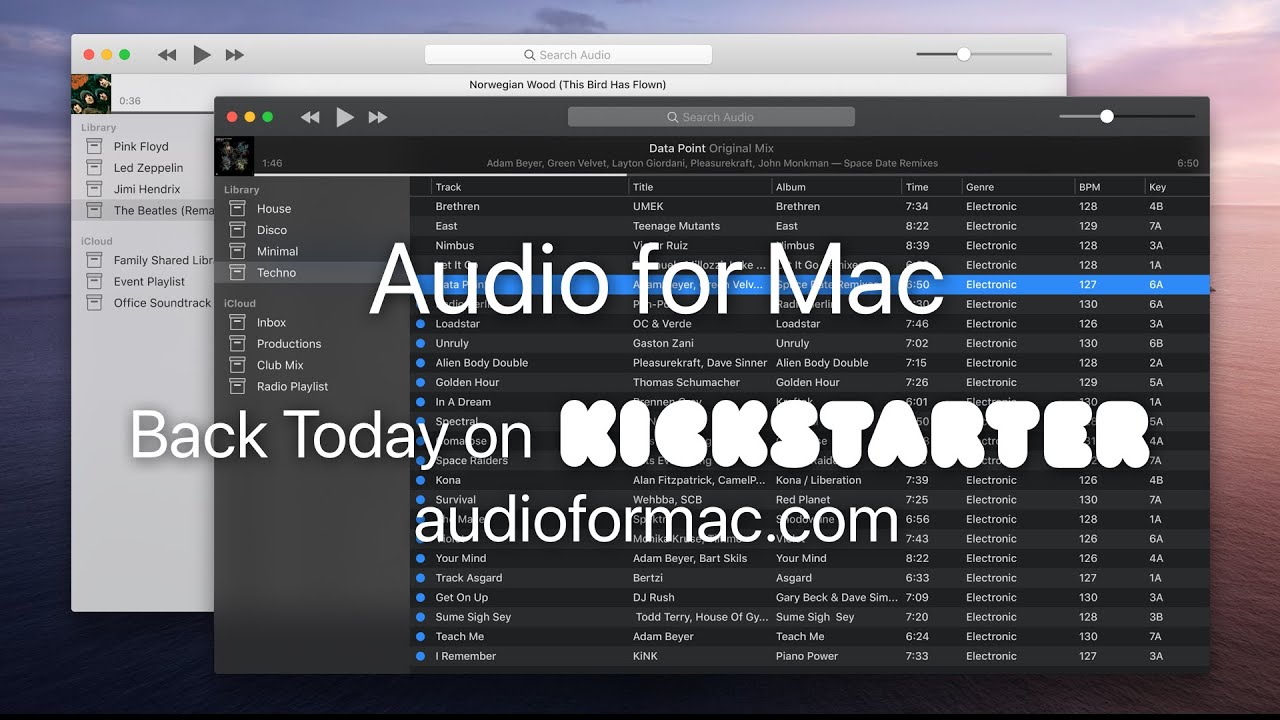Select the Brethren track row
Viewport: 1280px width, 720px height.
point(809,207)
